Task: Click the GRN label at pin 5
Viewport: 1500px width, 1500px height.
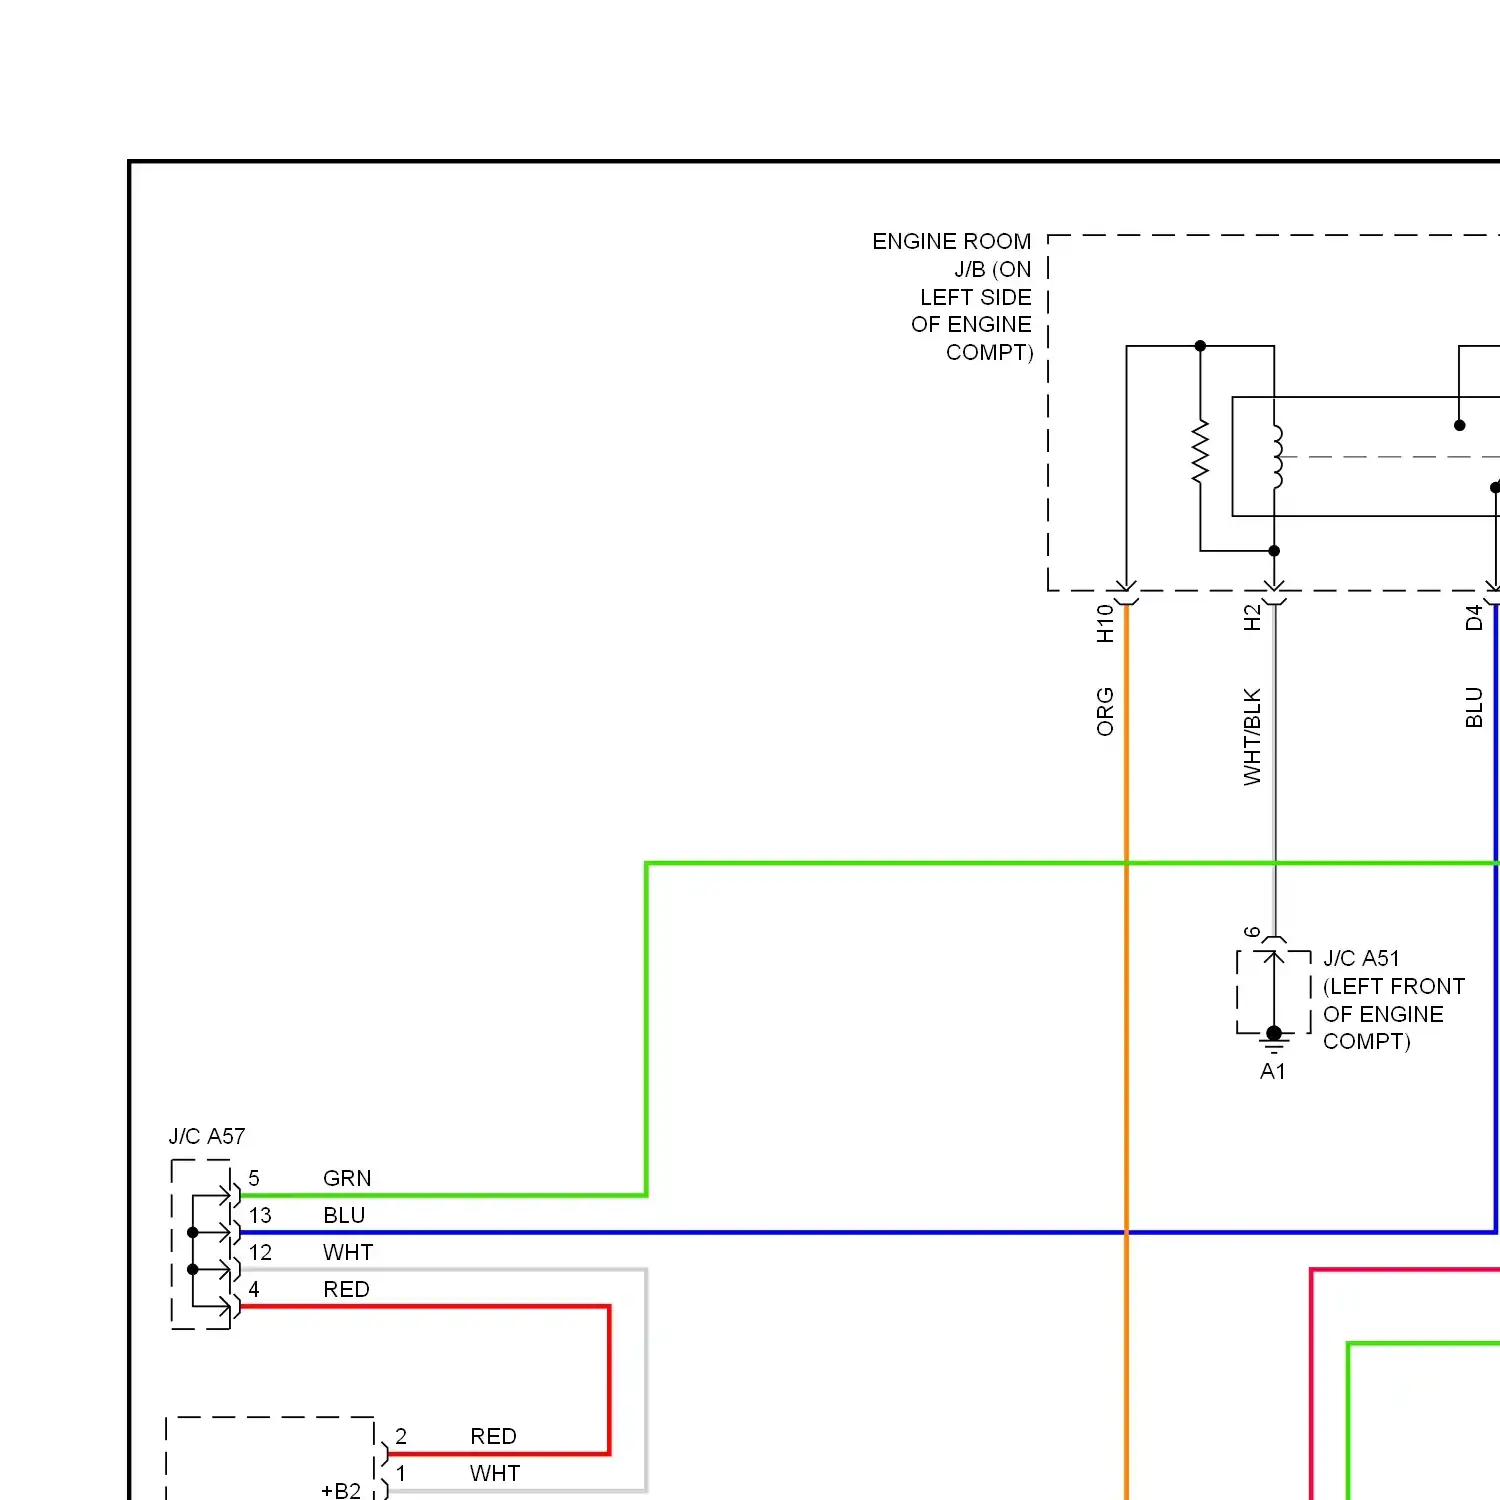Action: [x=347, y=1178]
